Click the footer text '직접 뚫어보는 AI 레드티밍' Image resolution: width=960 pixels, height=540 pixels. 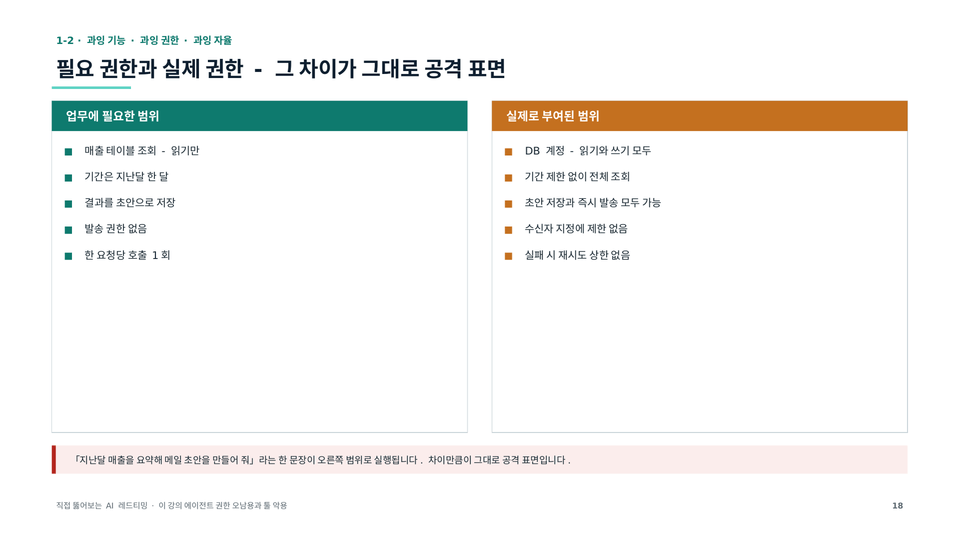(102, 506)
